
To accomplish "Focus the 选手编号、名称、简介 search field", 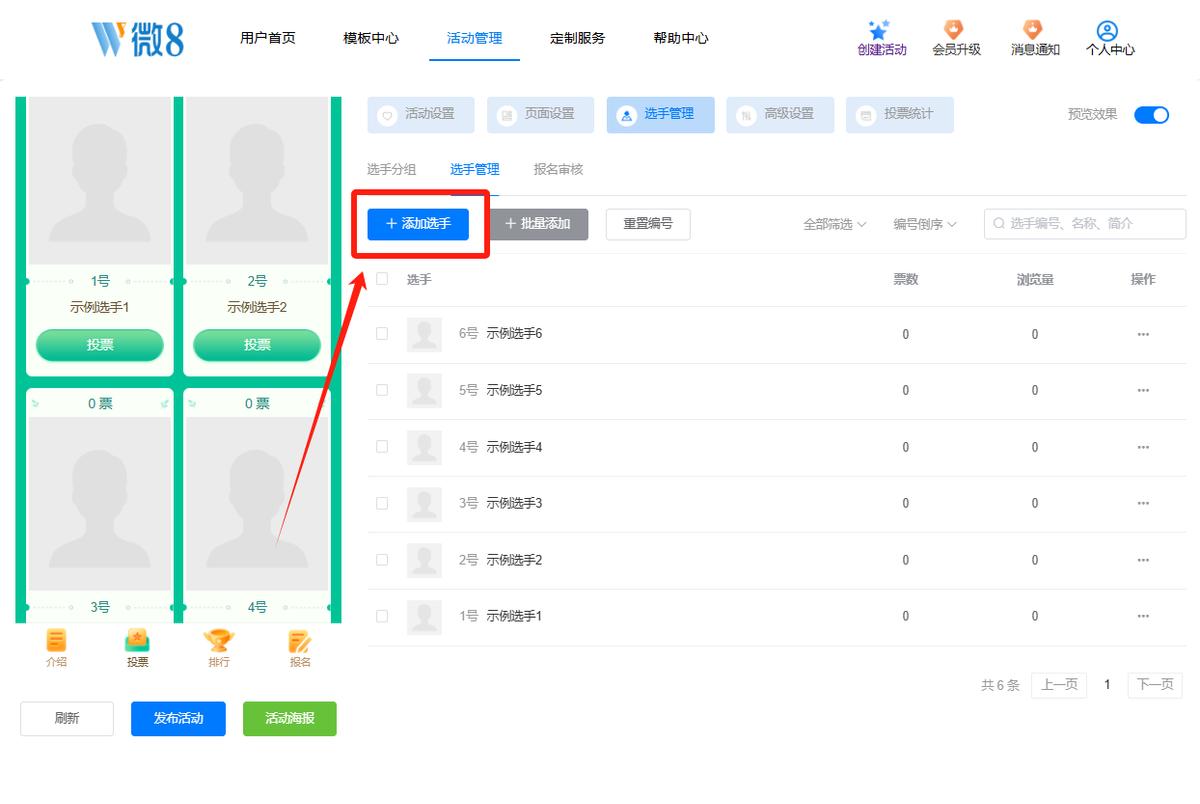I will (1085, 224).
